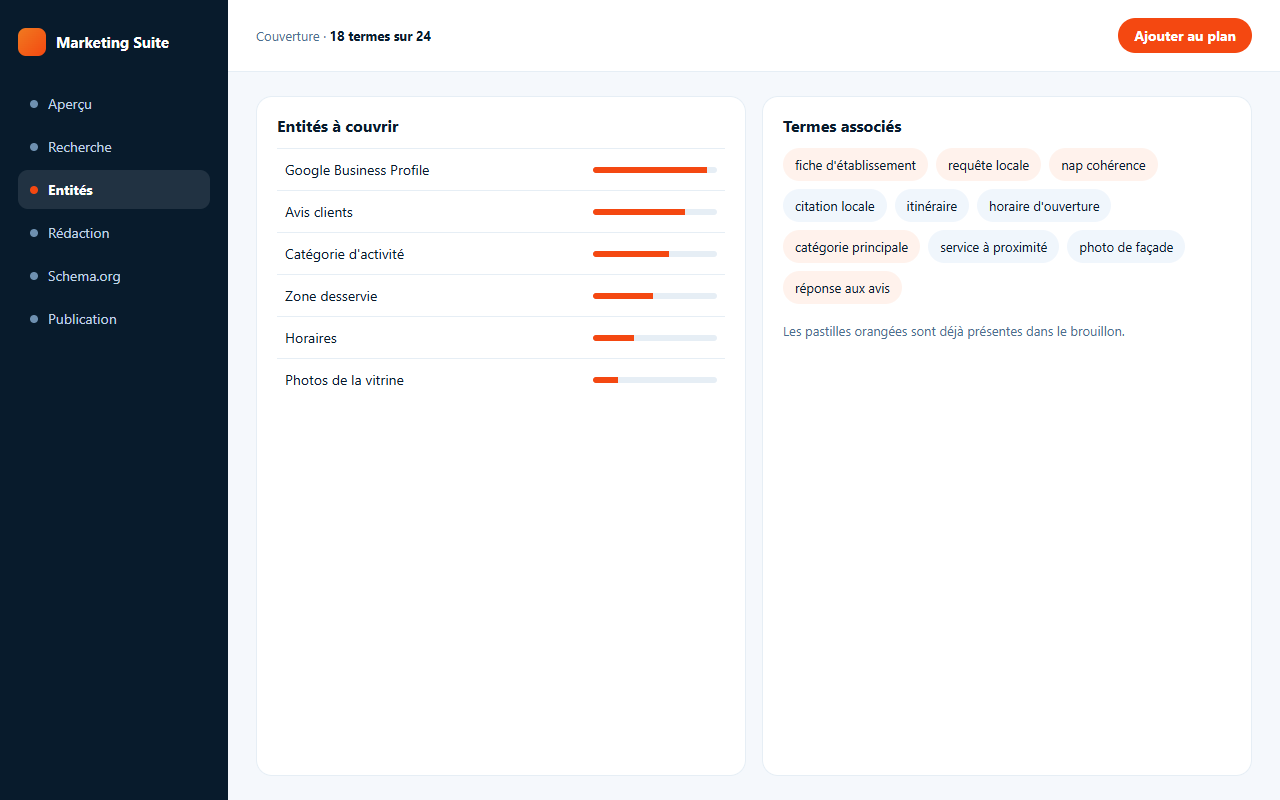Select the Zone desservie entity row
The height and width of the screenshot is (800, 1280).
[x=501, y=296]
